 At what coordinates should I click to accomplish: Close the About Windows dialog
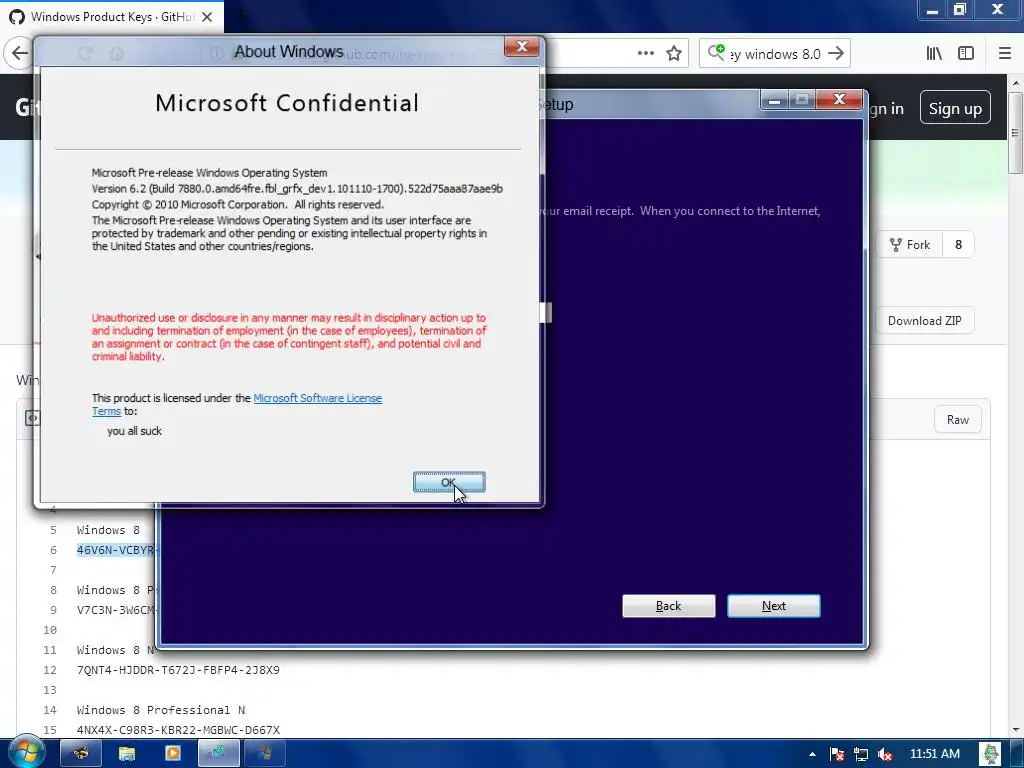[x=521, y=46]
